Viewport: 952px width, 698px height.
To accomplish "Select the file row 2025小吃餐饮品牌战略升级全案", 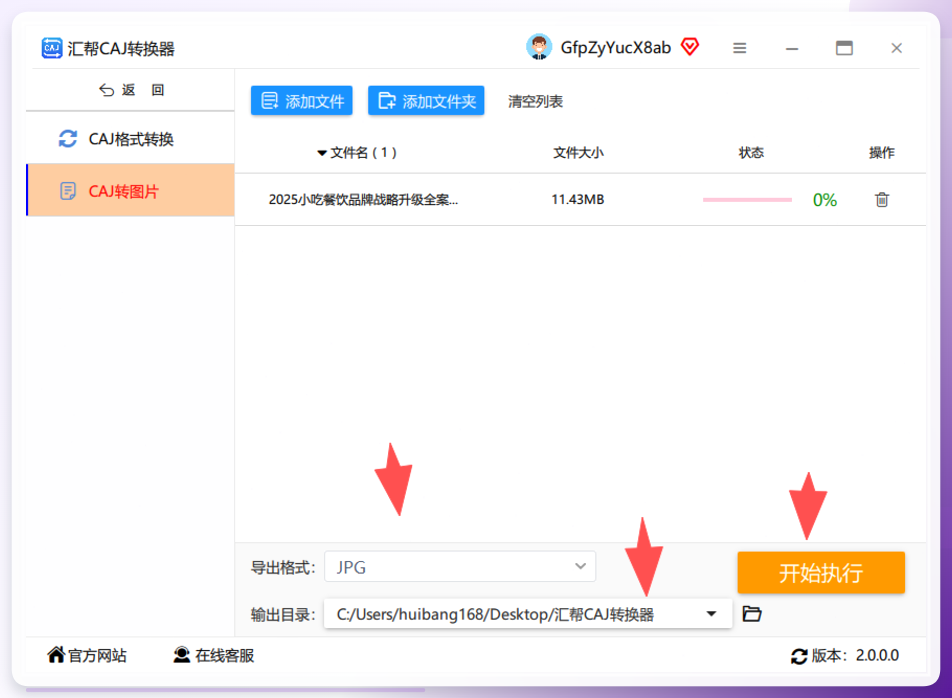I will 580,199.
